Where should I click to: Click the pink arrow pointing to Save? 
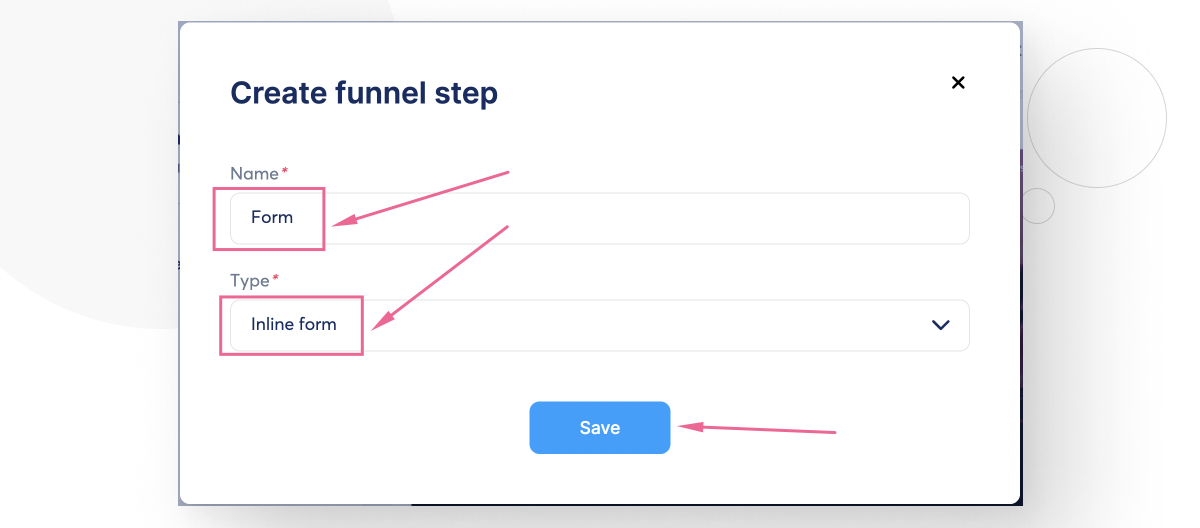[760, 429]
